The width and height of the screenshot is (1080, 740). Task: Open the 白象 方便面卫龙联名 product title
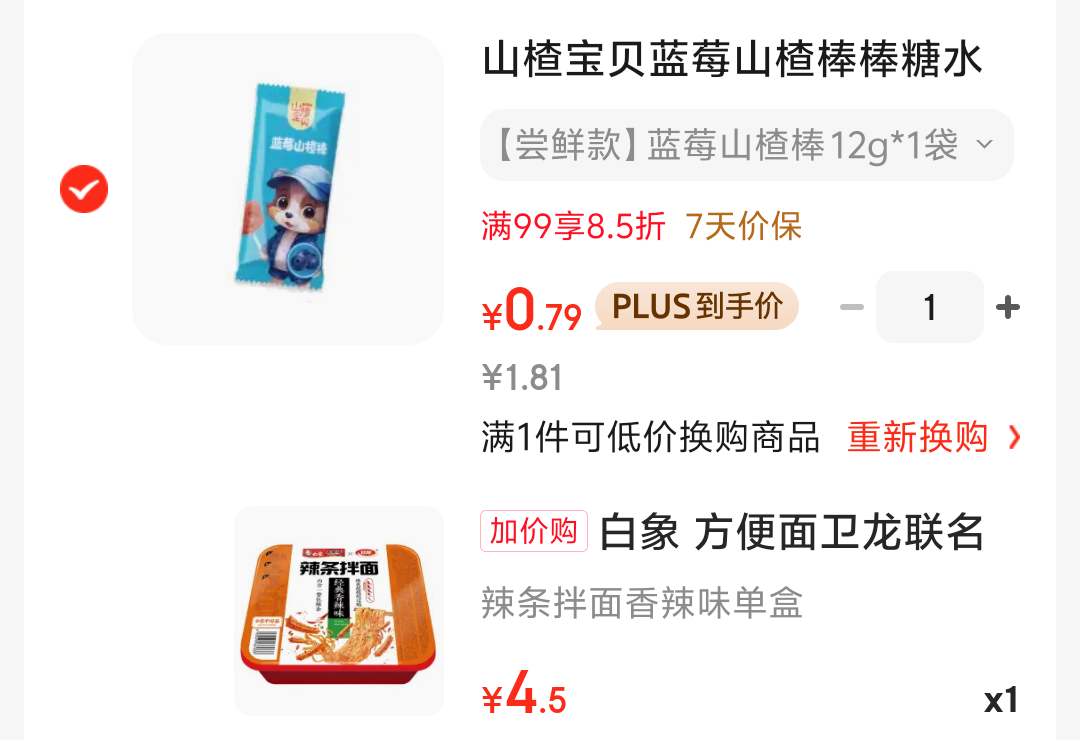point(791,532)
